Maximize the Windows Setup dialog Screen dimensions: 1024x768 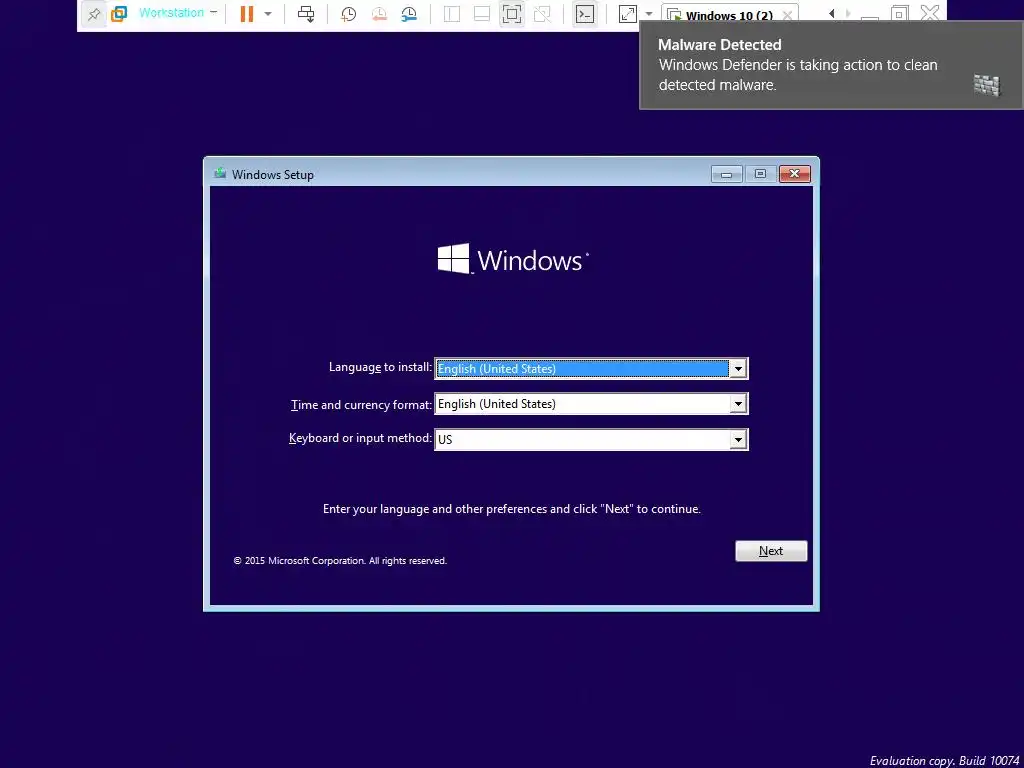(760, 174)
